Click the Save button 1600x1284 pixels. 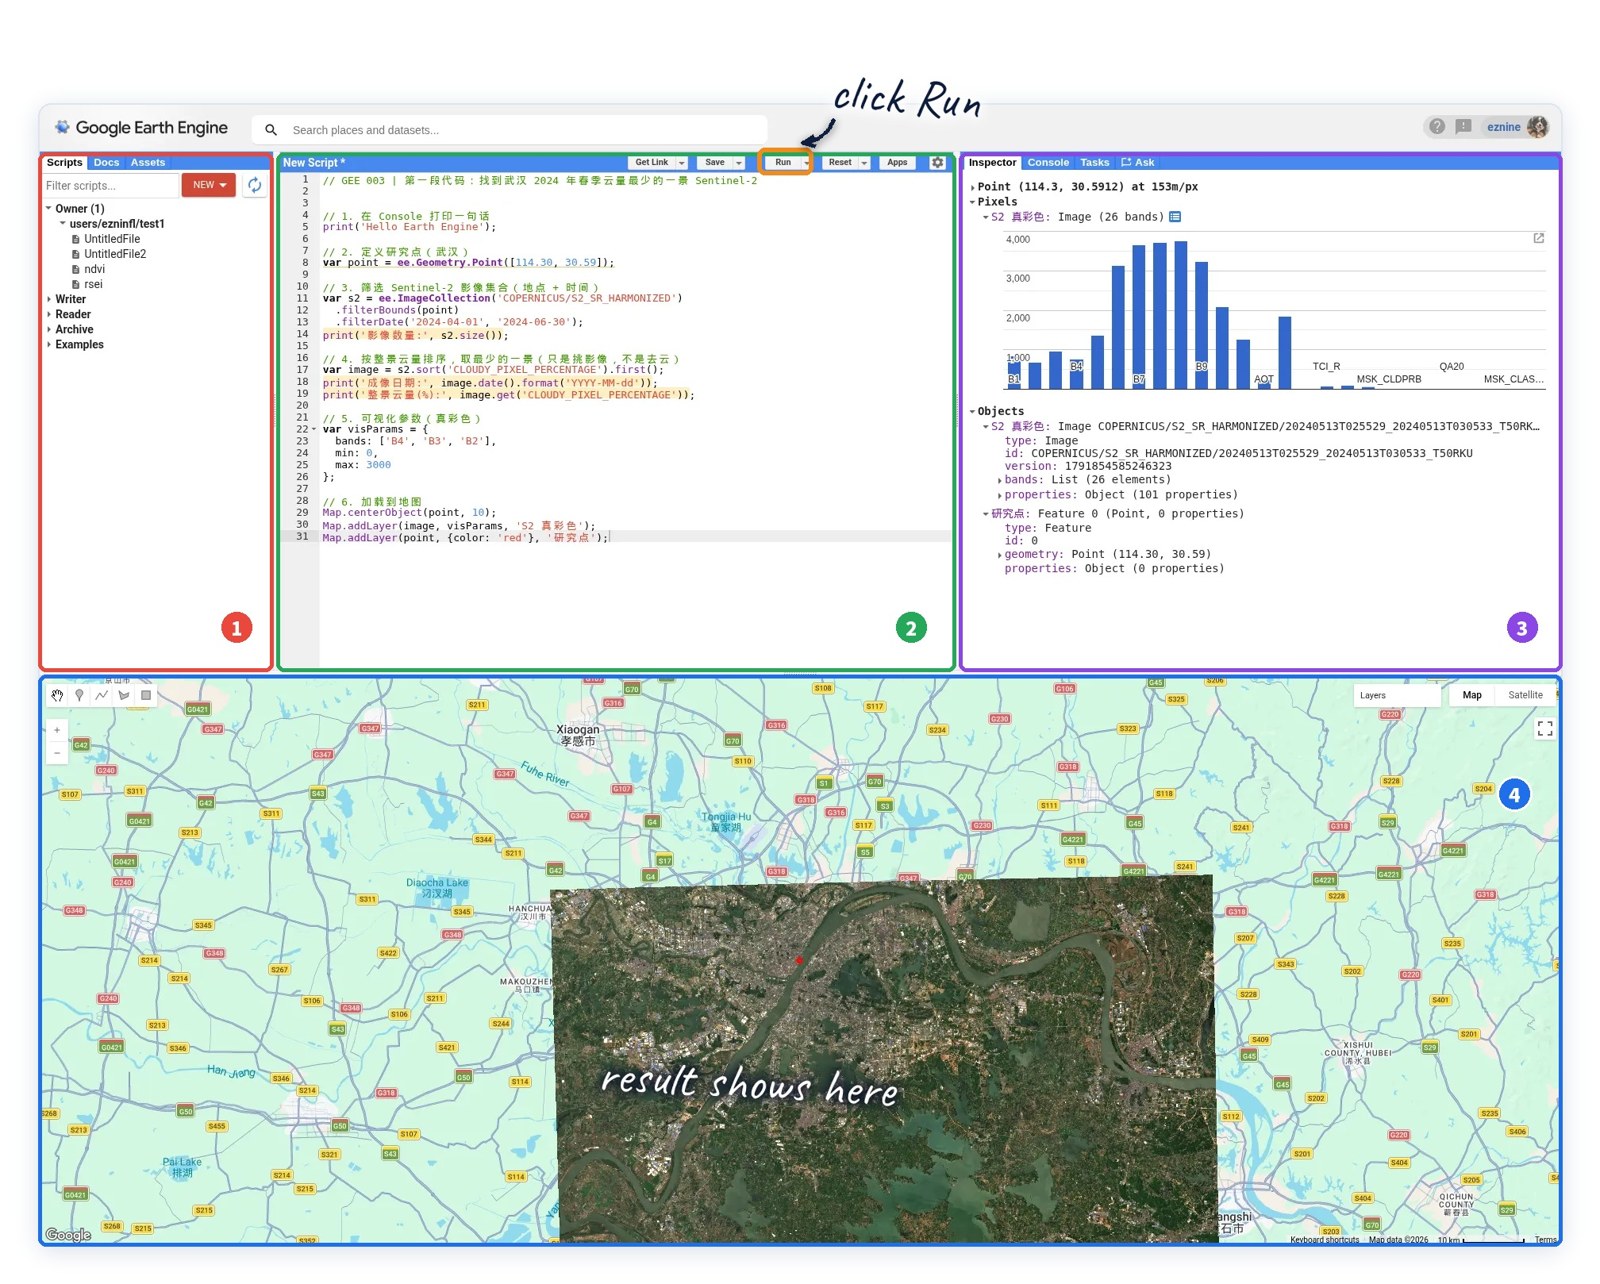pyautogui.click(x=715, y=162)
